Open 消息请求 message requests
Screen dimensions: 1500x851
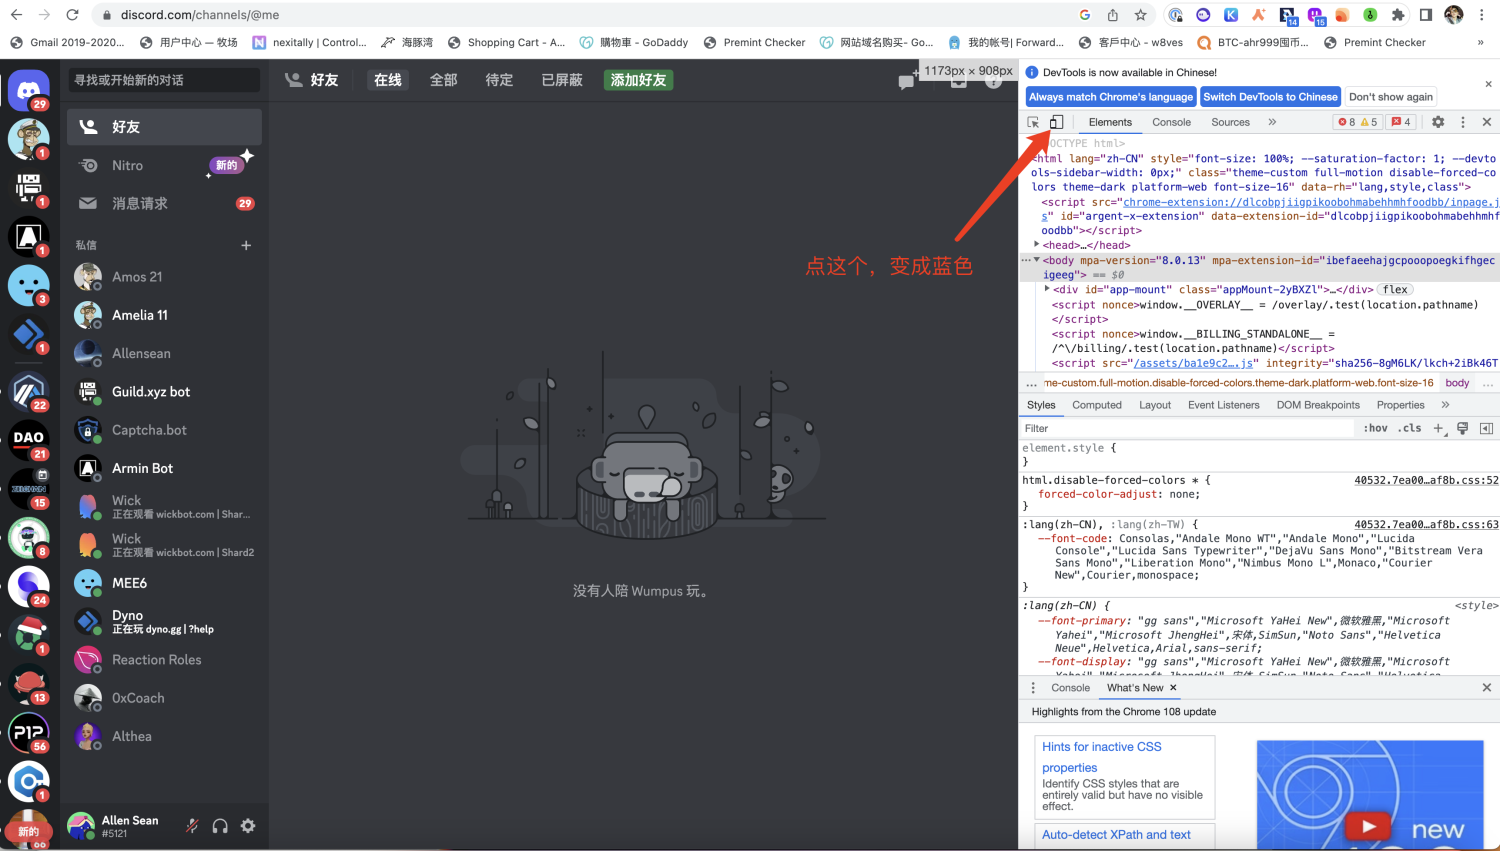point(164,203)
